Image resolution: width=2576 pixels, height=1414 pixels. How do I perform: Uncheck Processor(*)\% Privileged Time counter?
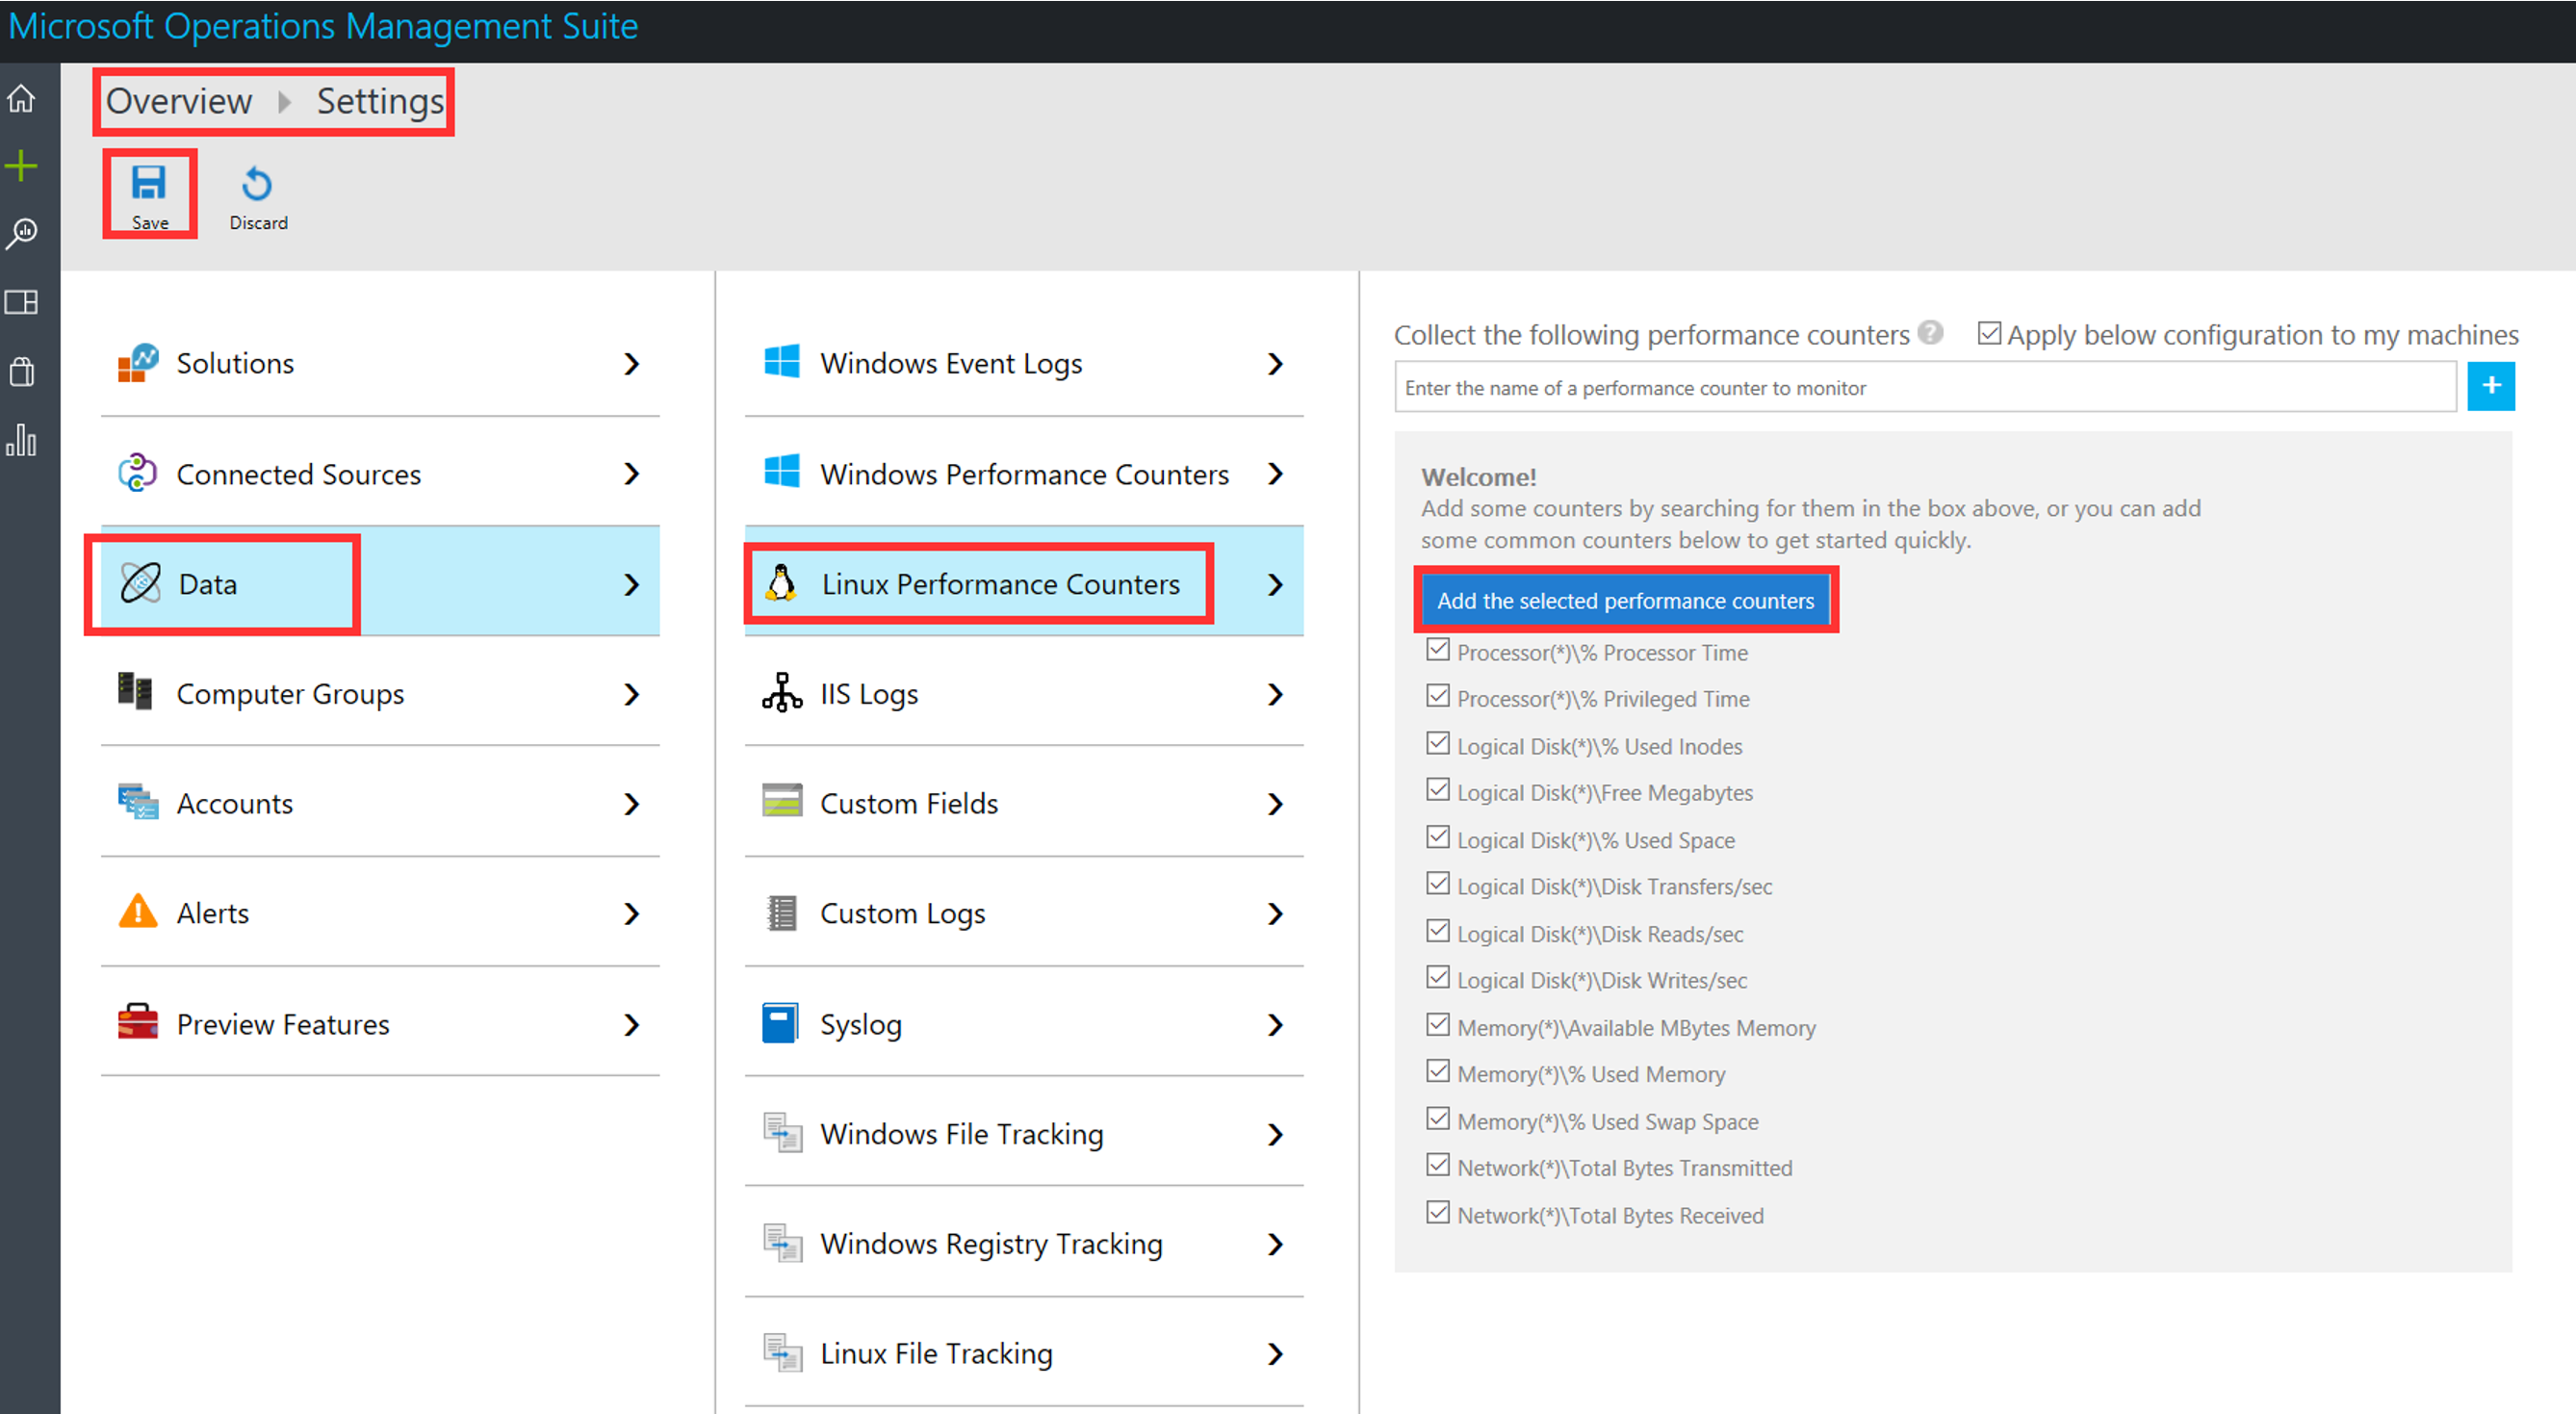pyautogui.click(x=1438, y=697)
